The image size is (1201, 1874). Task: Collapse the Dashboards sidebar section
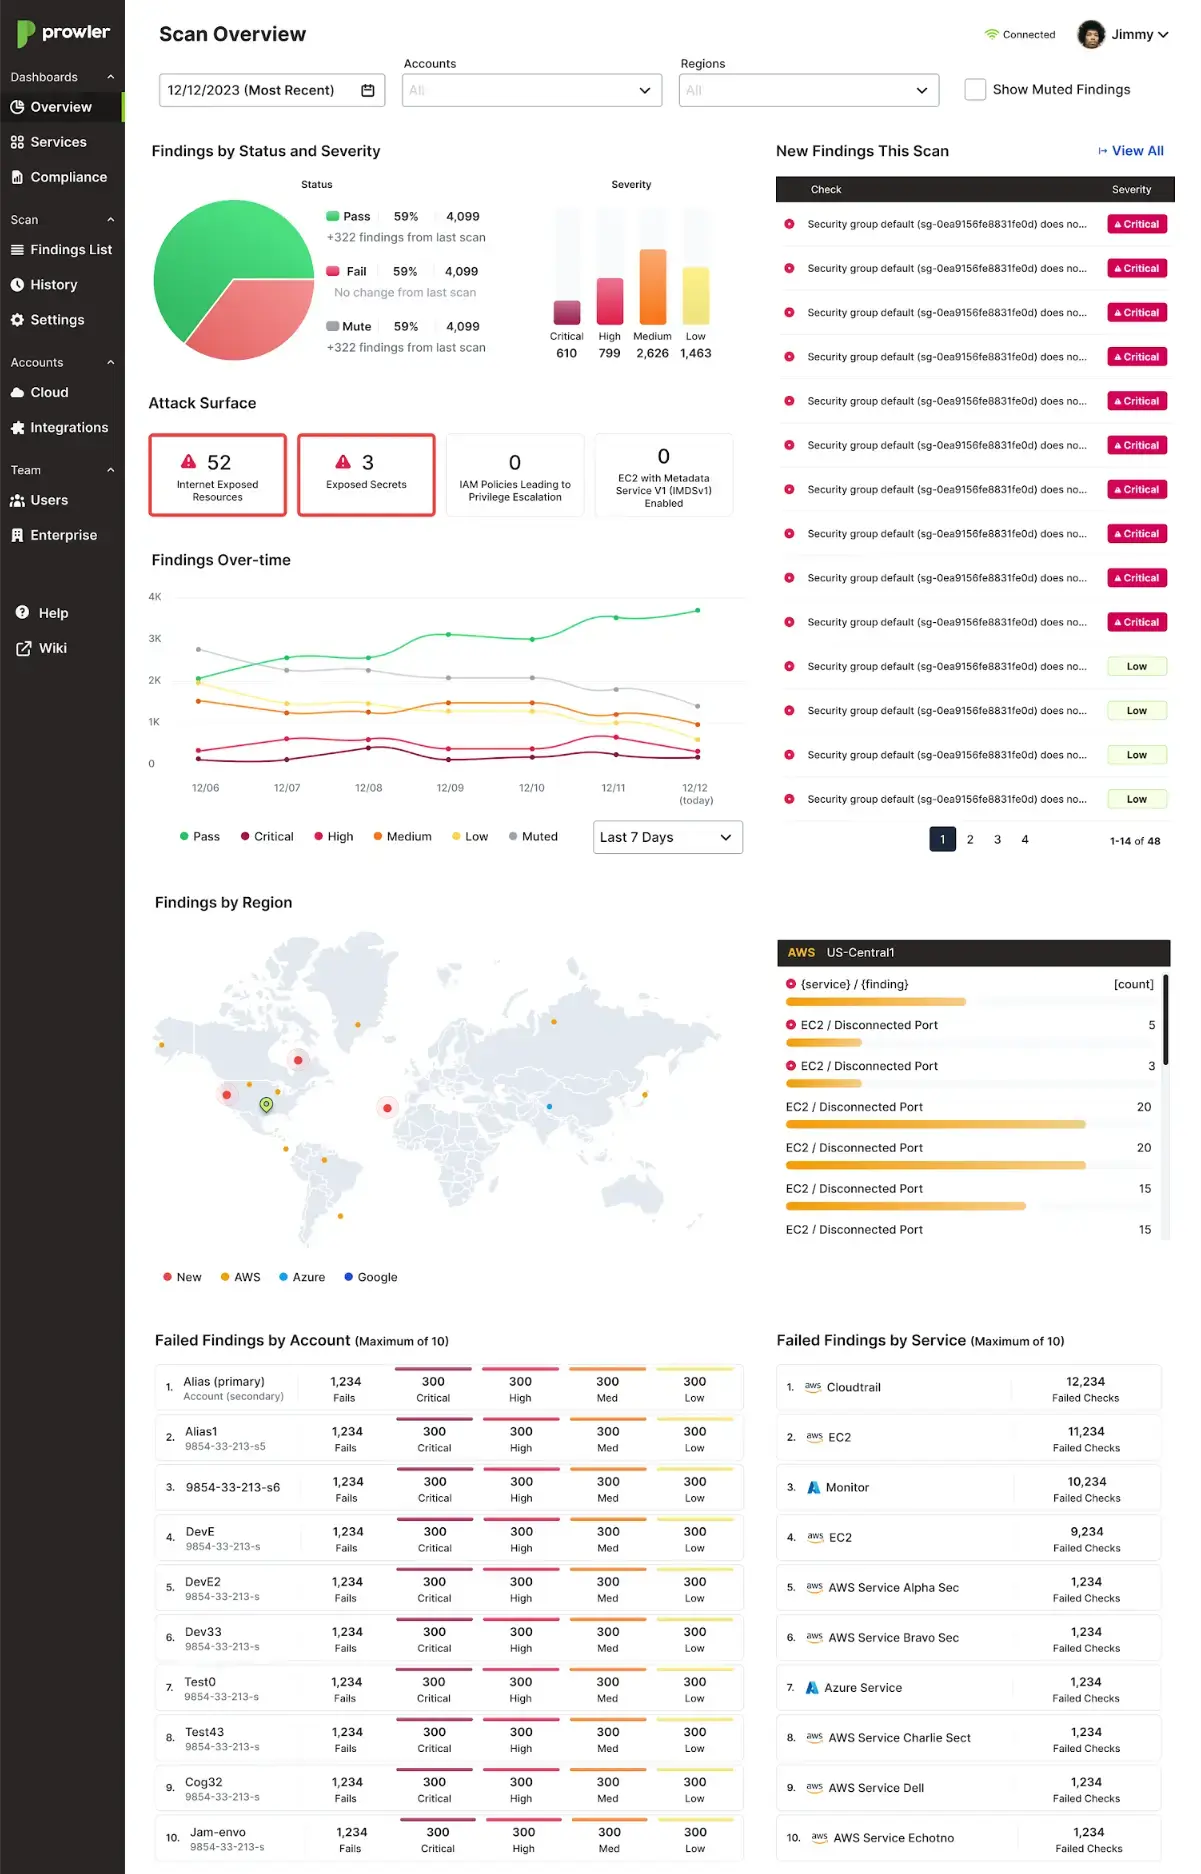pyautogui.click(x=110, y=77)
